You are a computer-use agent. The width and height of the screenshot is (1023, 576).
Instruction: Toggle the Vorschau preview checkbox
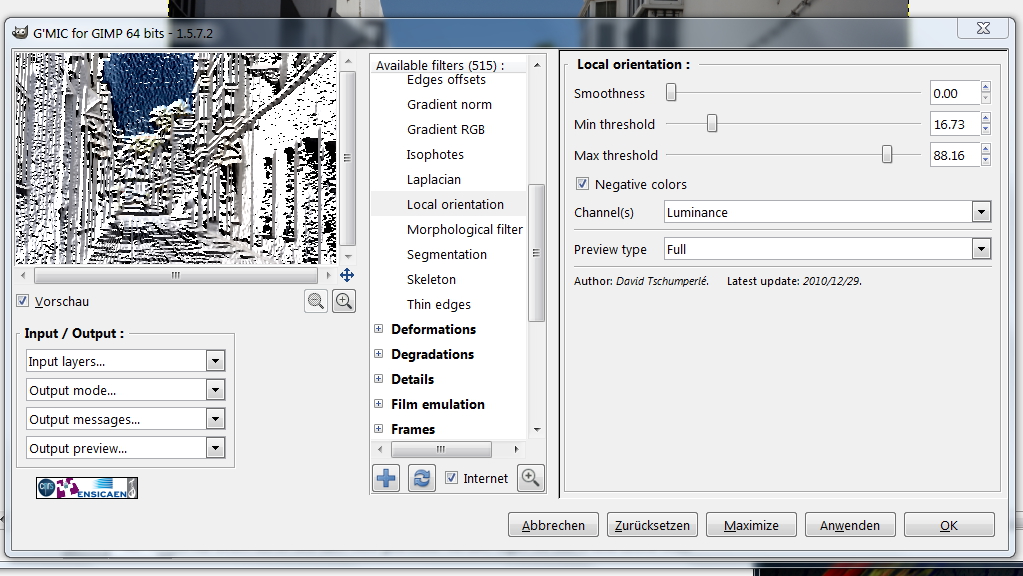(23, 301)
